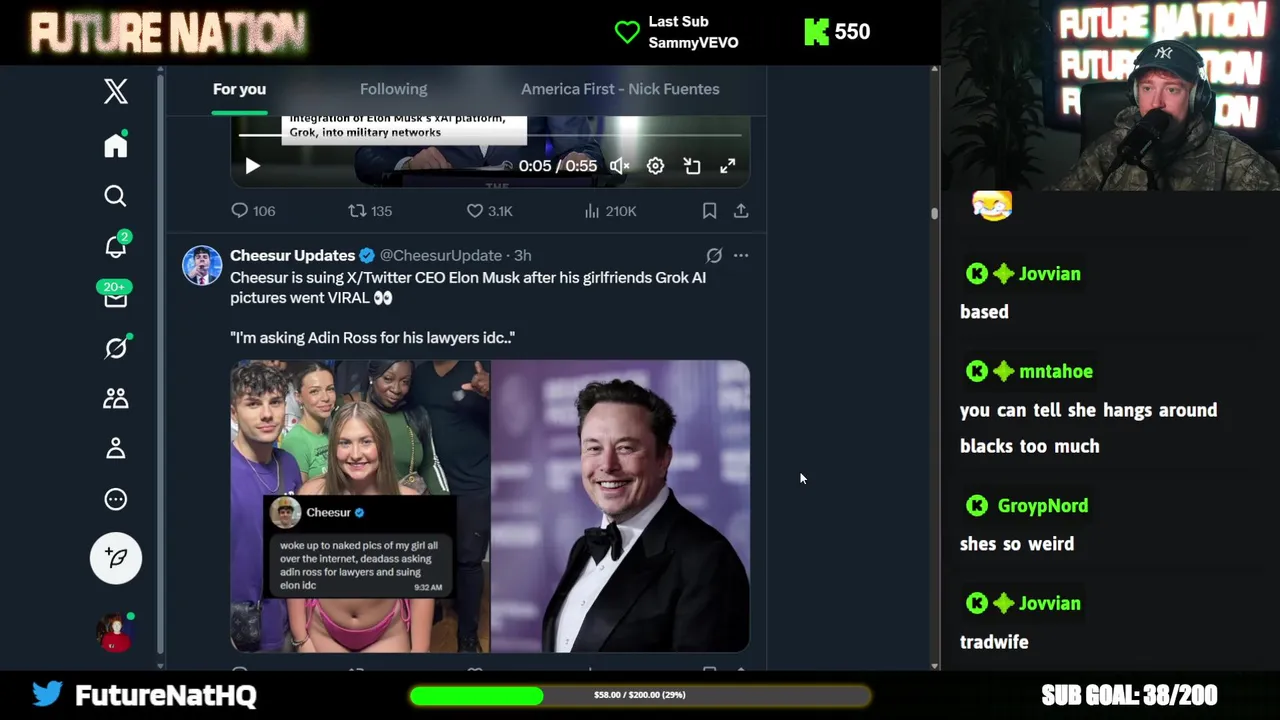Click the GroypNord chat username

point(1042,506)
